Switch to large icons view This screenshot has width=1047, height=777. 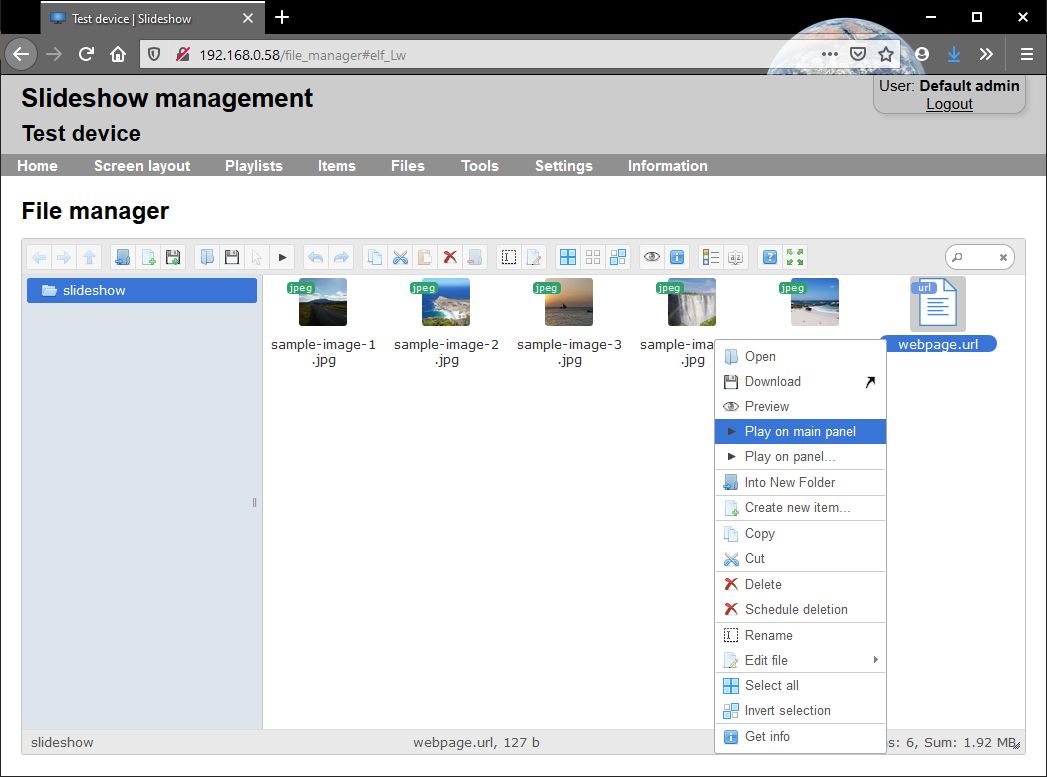pyautogui.click(x=568, y=258)
